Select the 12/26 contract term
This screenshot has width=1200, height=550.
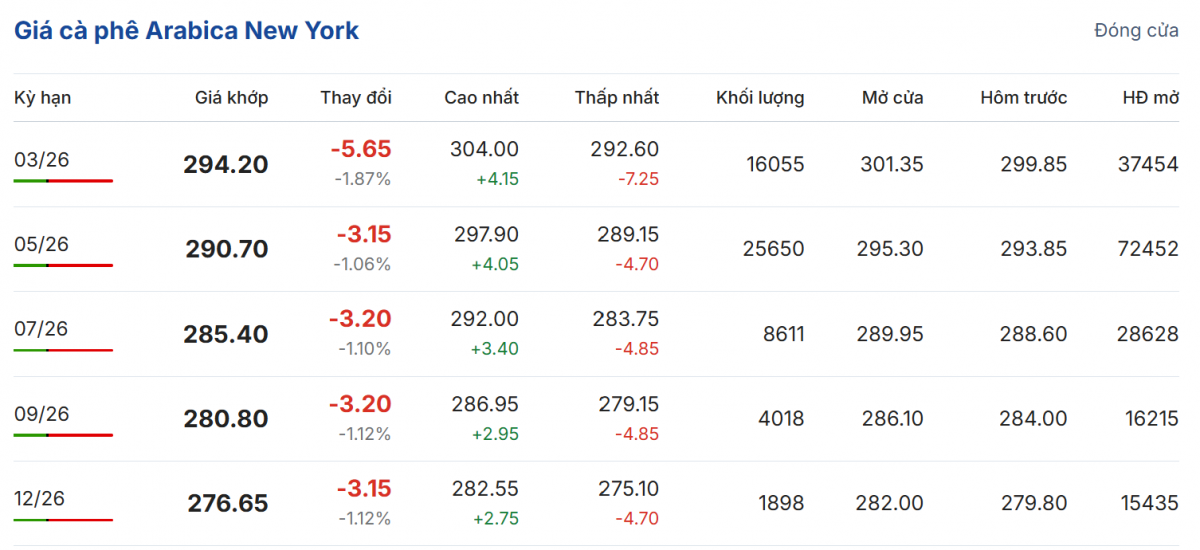coord(41,499)
